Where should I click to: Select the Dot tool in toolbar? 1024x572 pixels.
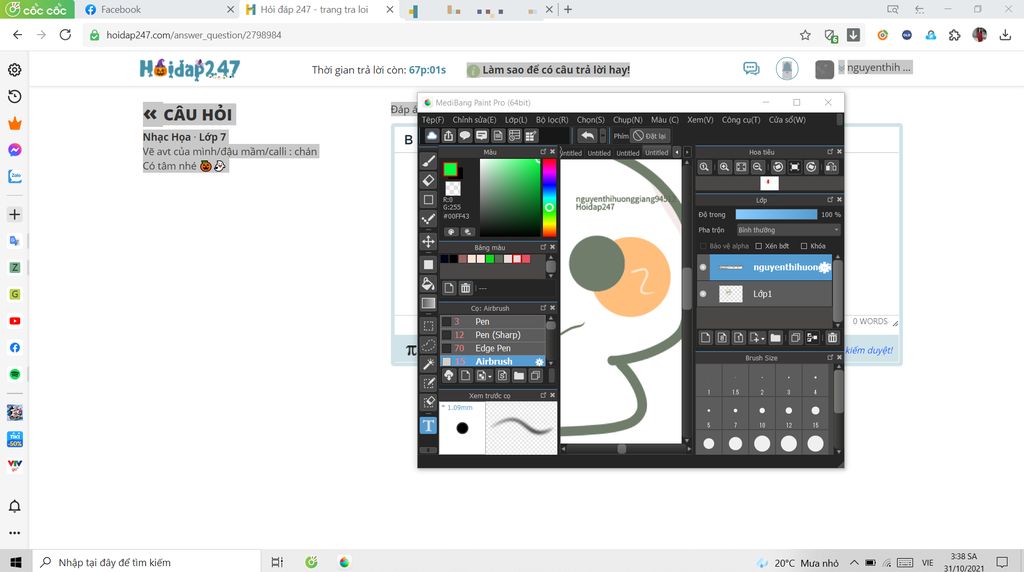428,219
